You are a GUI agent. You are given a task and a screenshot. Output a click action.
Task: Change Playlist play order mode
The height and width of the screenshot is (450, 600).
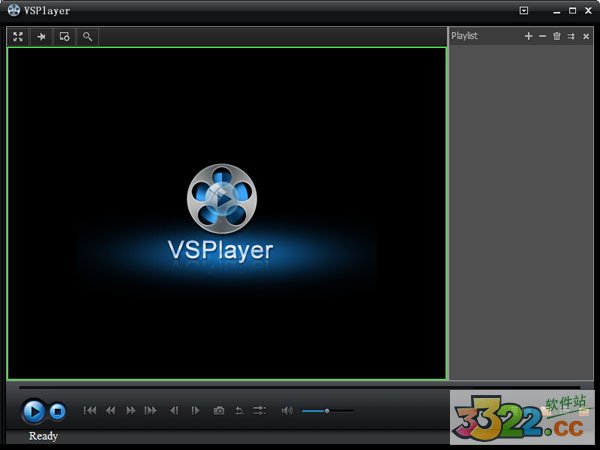coord(571,36)
